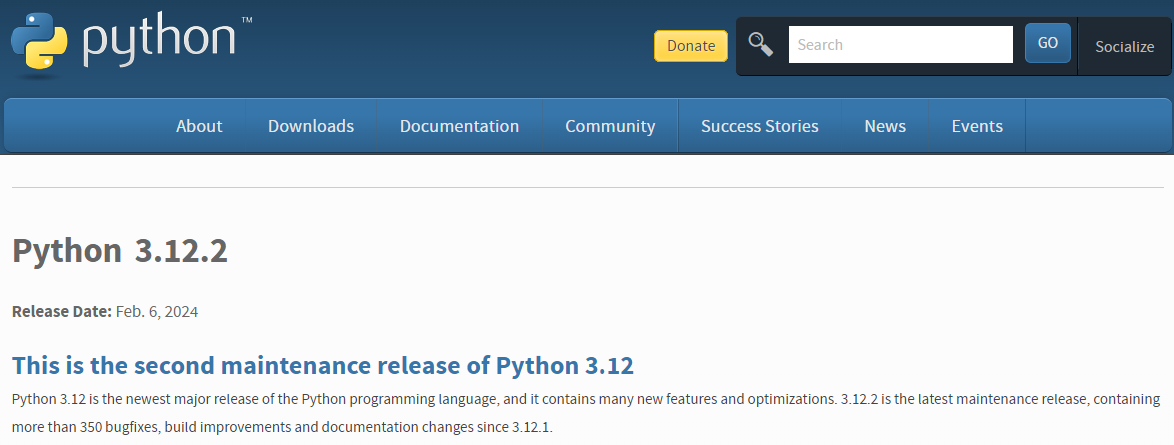Open the Events navigation menu
This screenshot has height=445, width=1174.
pyautogui.click(x=977, y=126)
